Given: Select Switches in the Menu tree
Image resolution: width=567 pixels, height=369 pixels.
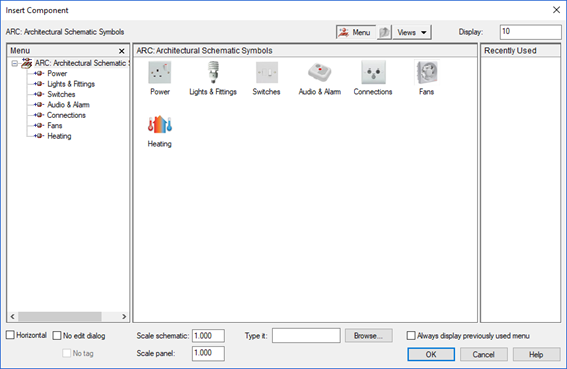Looking at the screenshot, I should 61,94.
